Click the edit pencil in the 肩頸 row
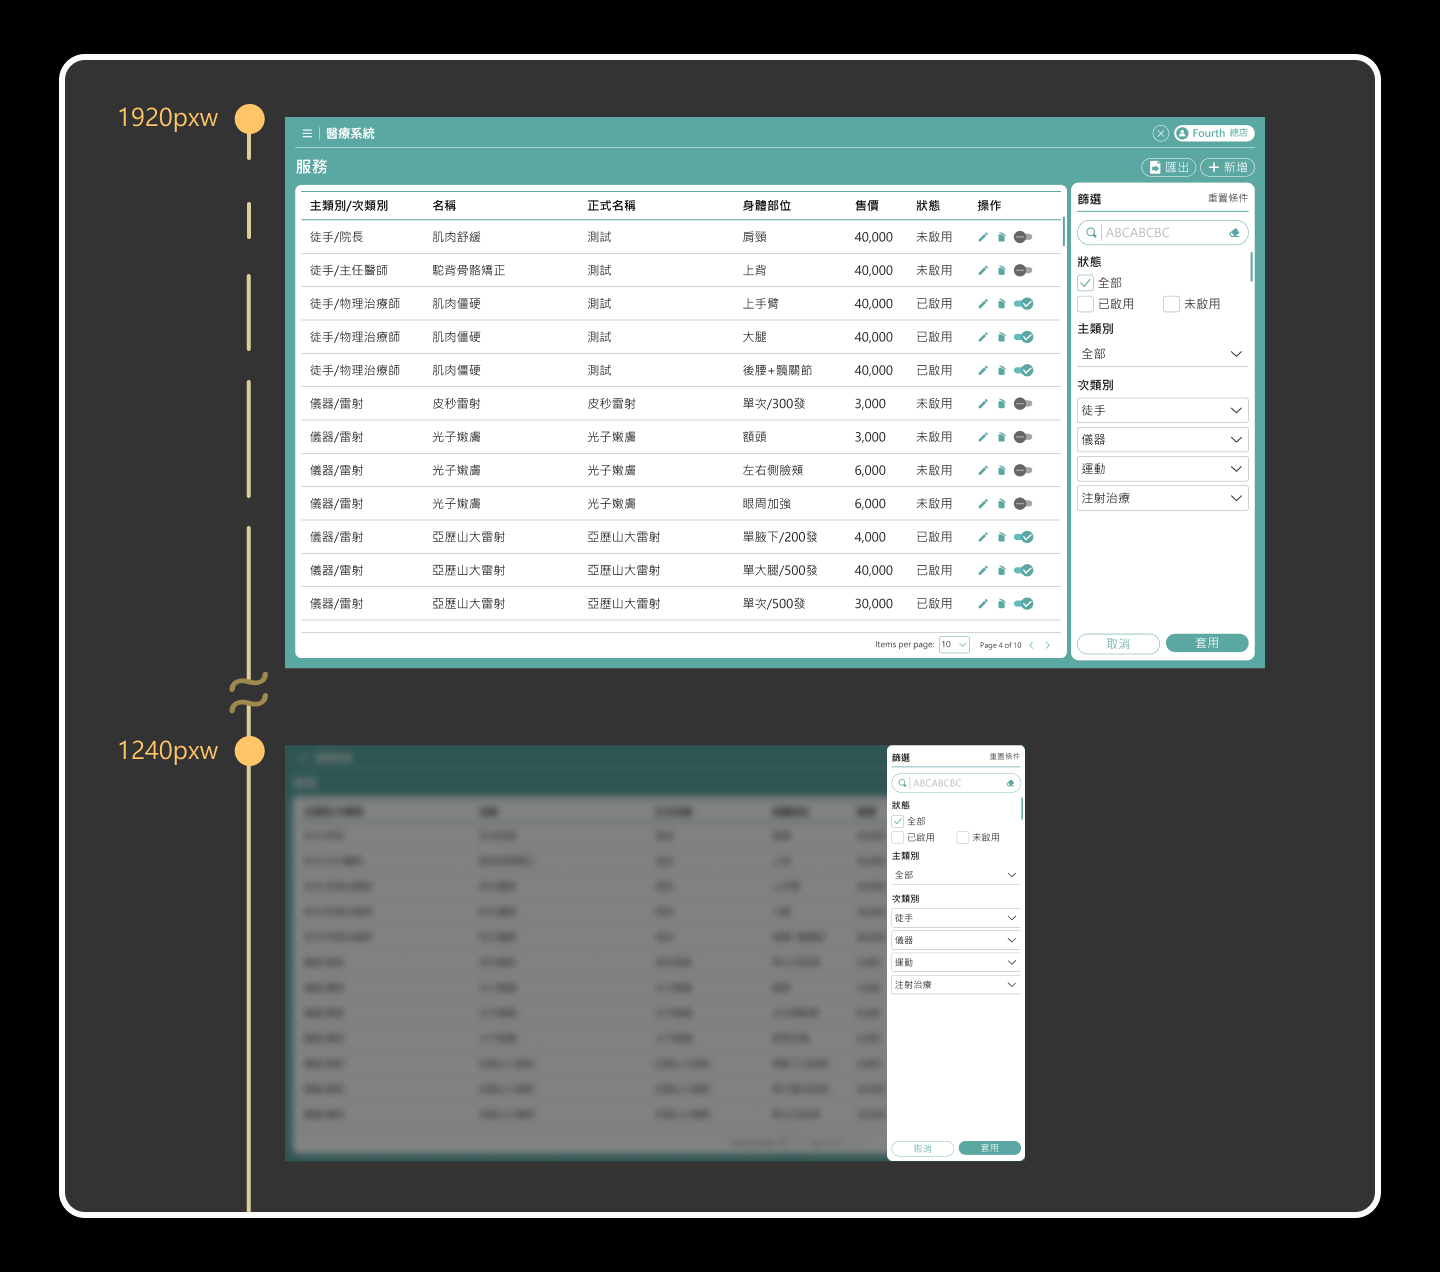Image resolution: width=1440 pixels, height=1272 pixels. 983,237
